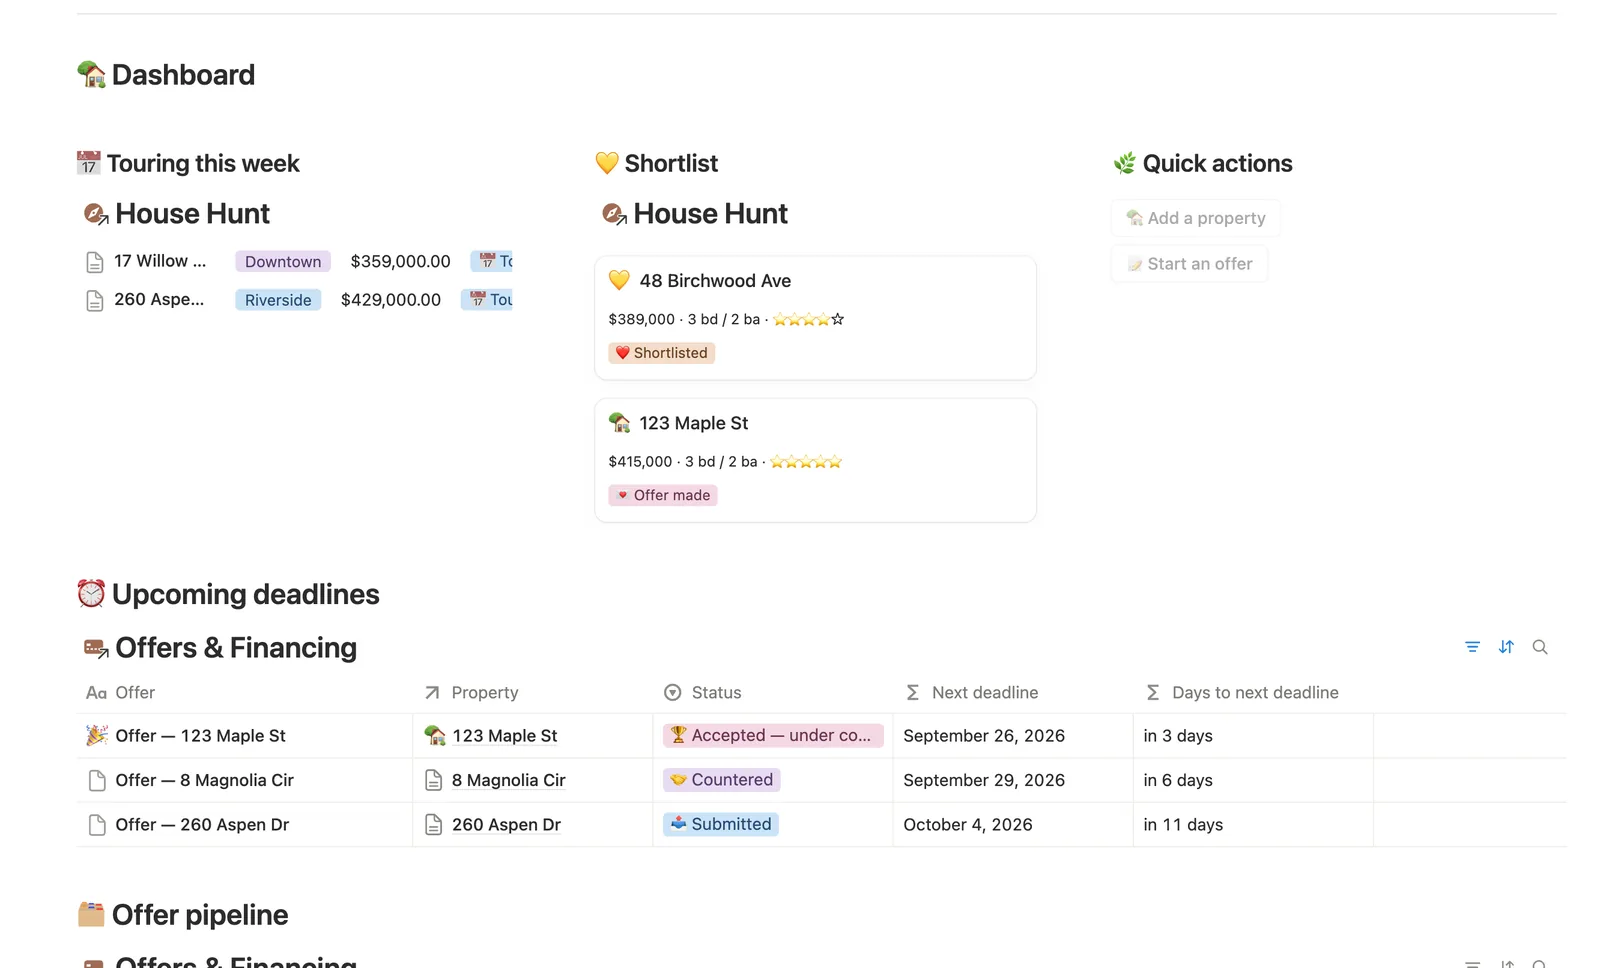
Task: Open the sort icon for Upcoming deadlines table
Action: point(1506,647)
